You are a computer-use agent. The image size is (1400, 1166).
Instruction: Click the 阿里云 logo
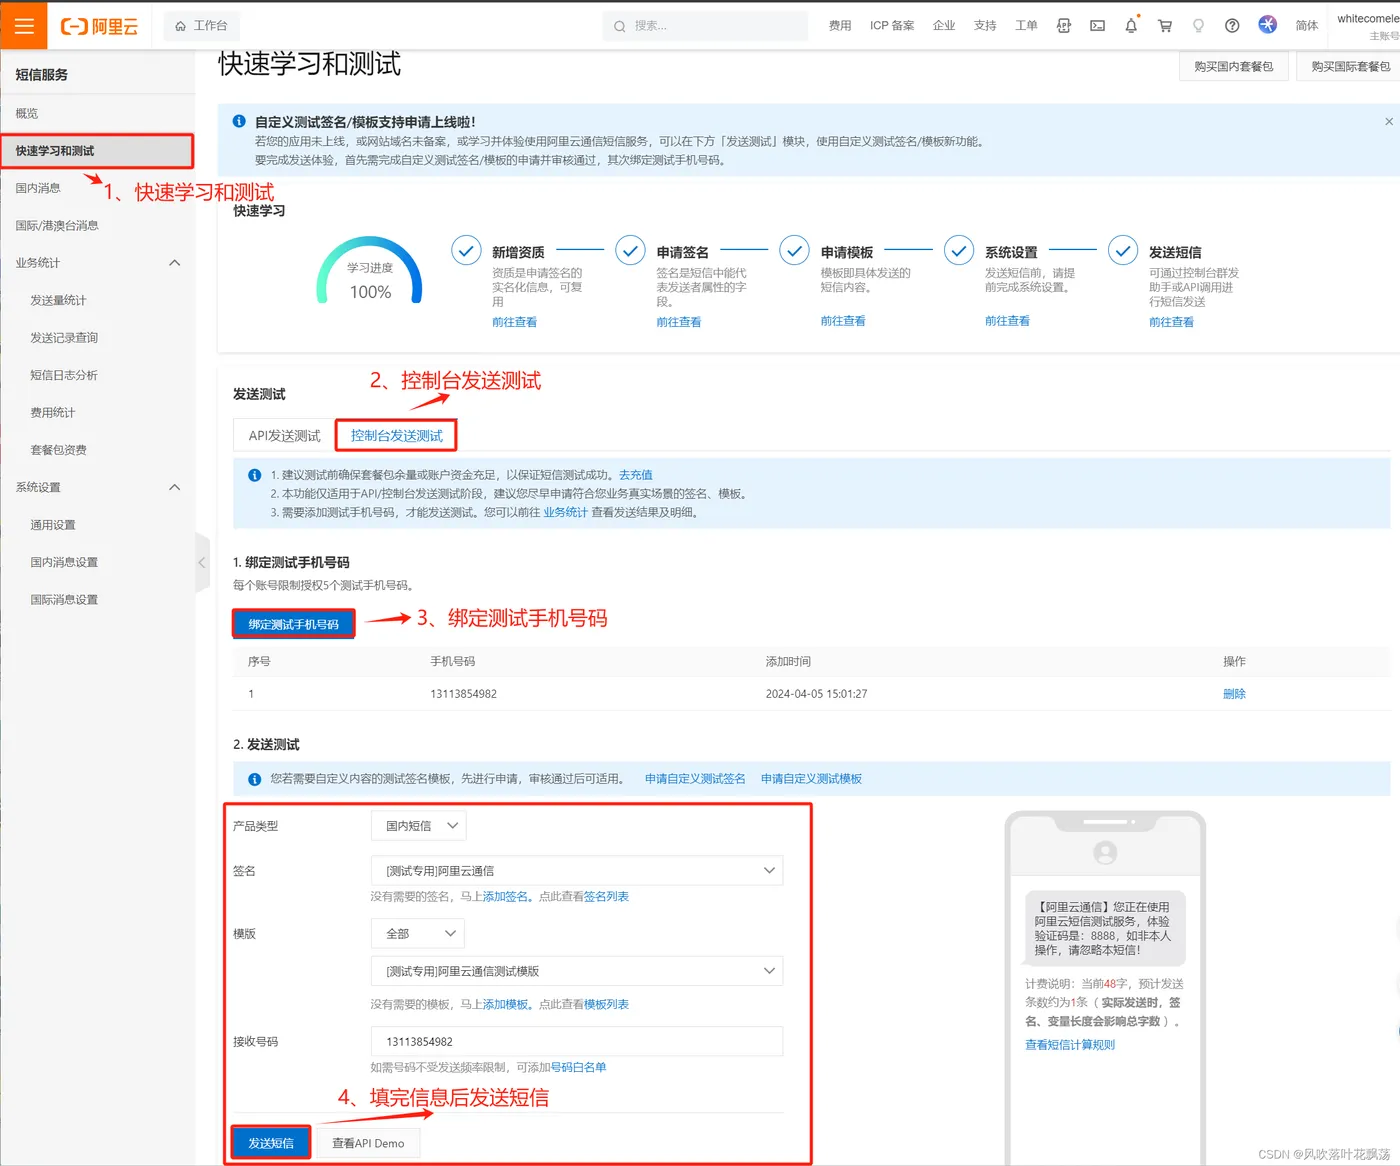coord(99,26)
